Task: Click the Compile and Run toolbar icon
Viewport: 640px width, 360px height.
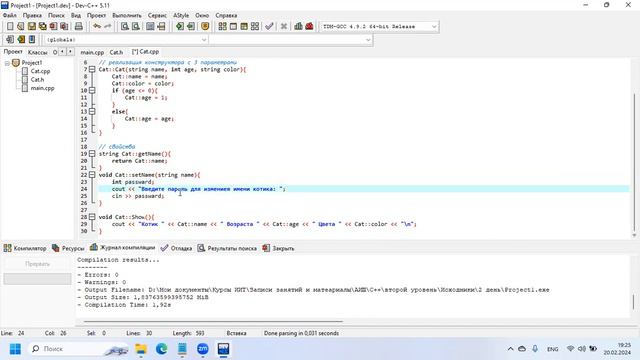Action: pyautogui.click(x=244, y=27)
